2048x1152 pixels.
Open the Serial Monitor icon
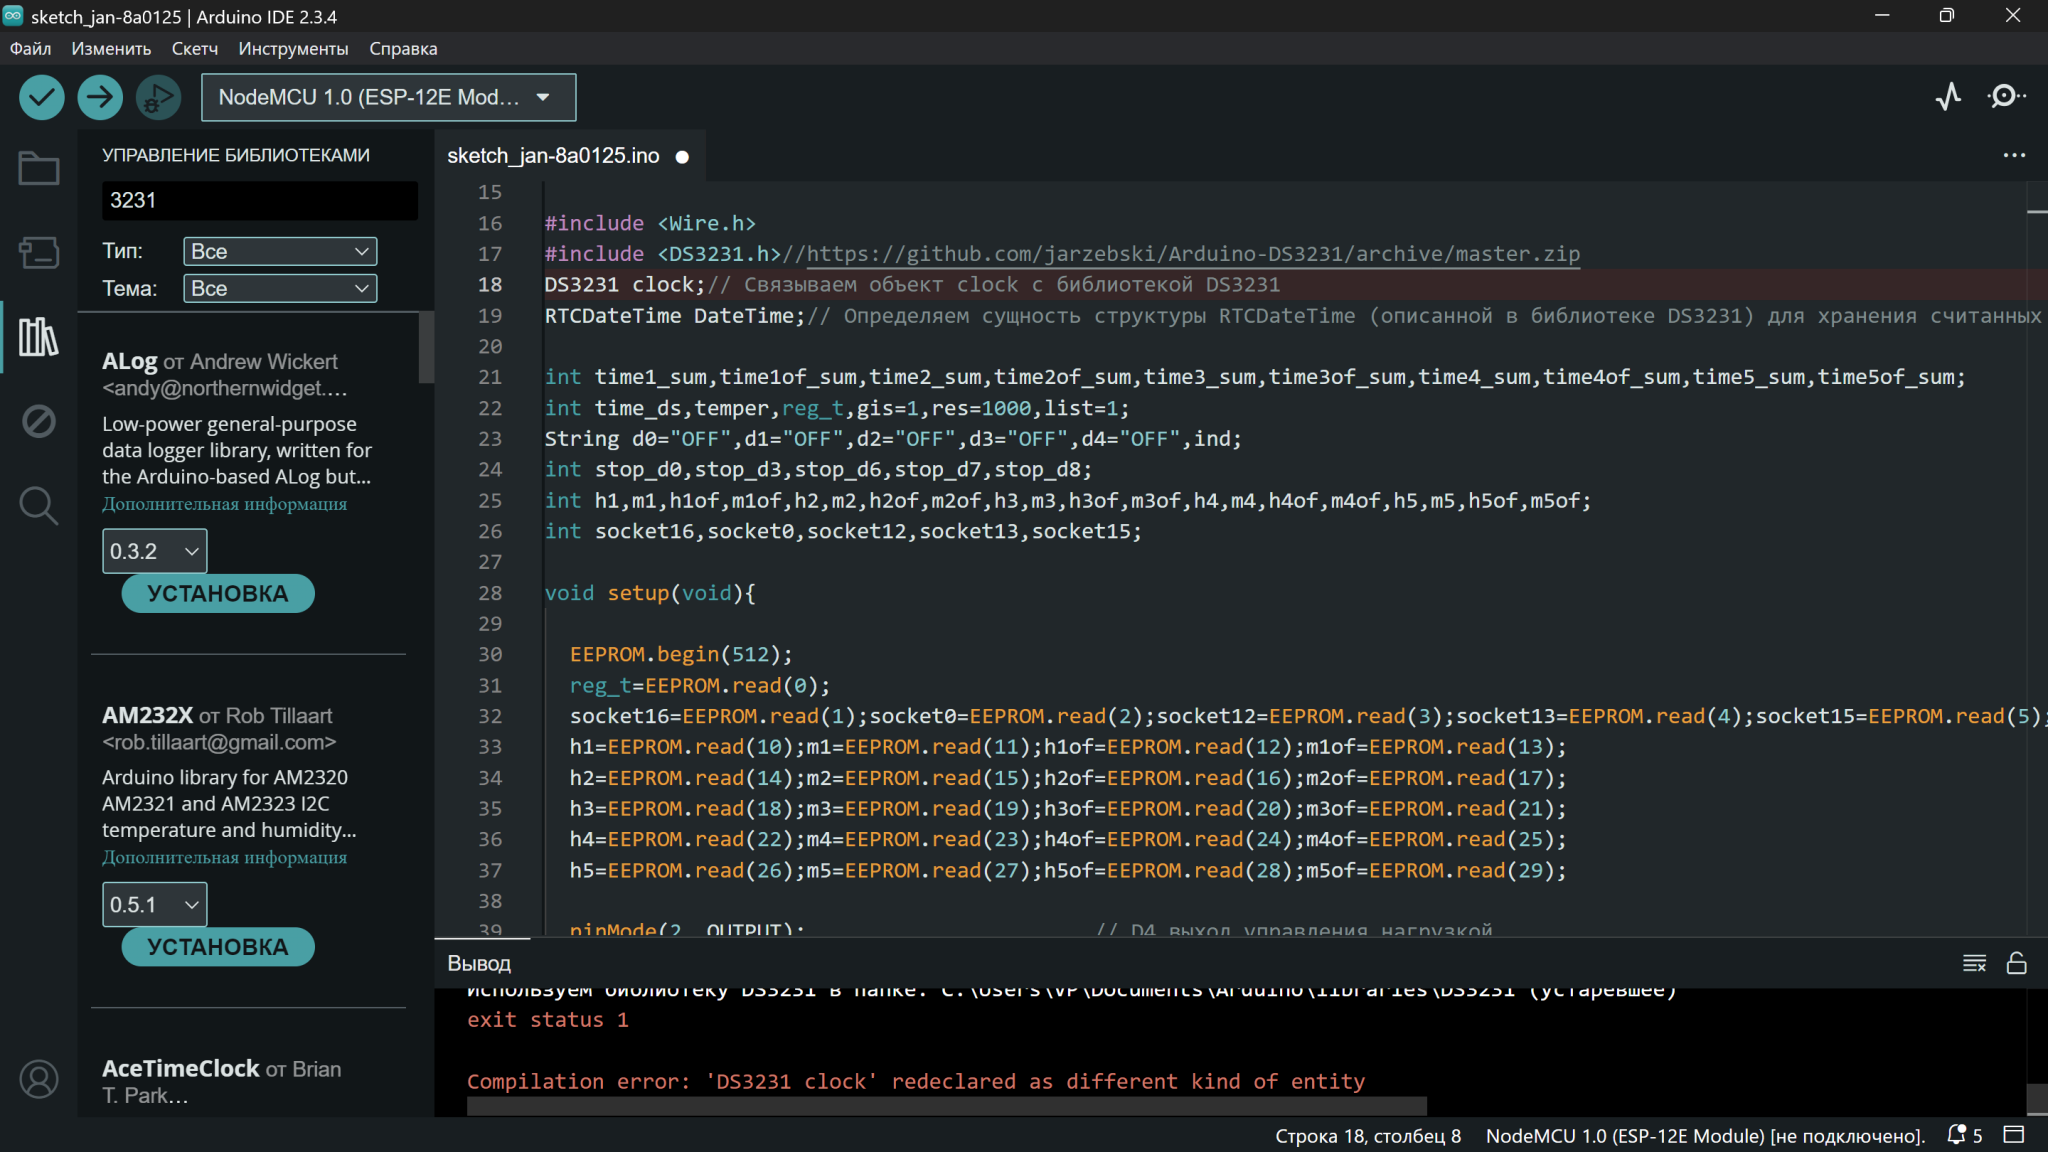[x=2005, y=97]
